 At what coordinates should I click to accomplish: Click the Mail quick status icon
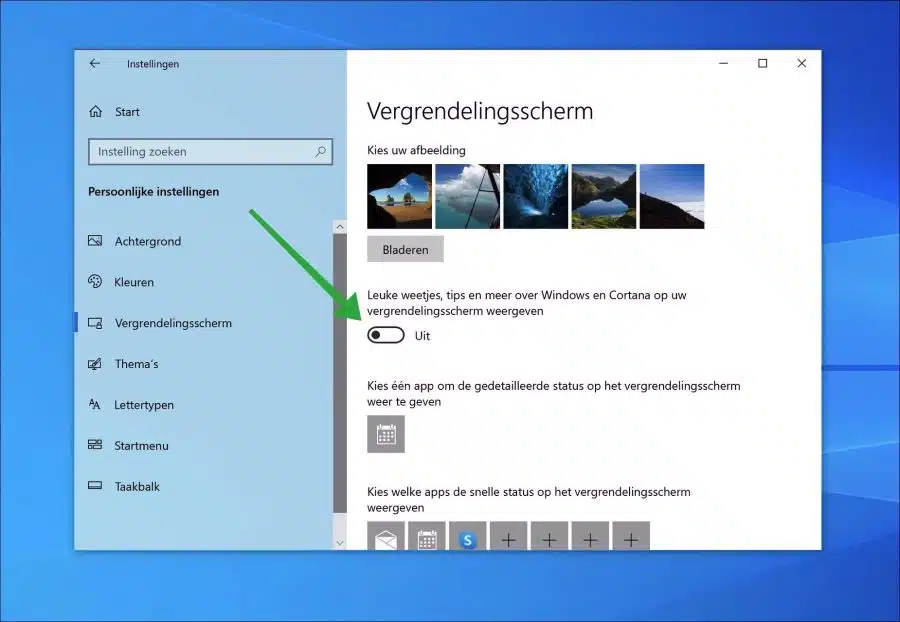pos(386,536)
